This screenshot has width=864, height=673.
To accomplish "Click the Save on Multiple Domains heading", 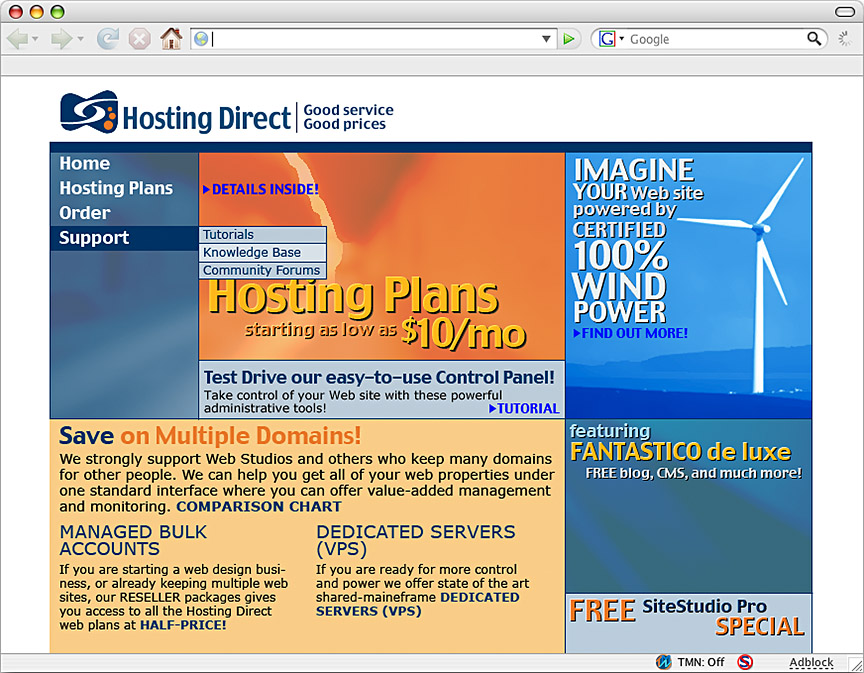I will [x=210, y=435].
